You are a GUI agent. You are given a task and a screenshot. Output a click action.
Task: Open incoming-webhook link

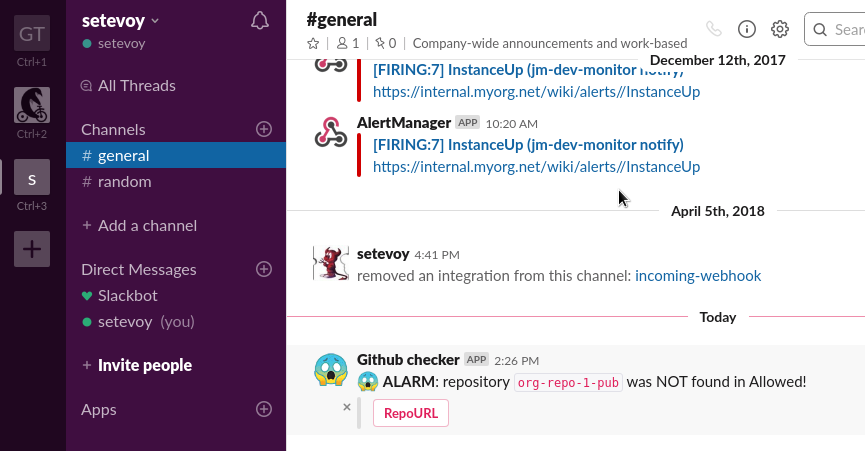pyautogui.click(x=698, y=276)
